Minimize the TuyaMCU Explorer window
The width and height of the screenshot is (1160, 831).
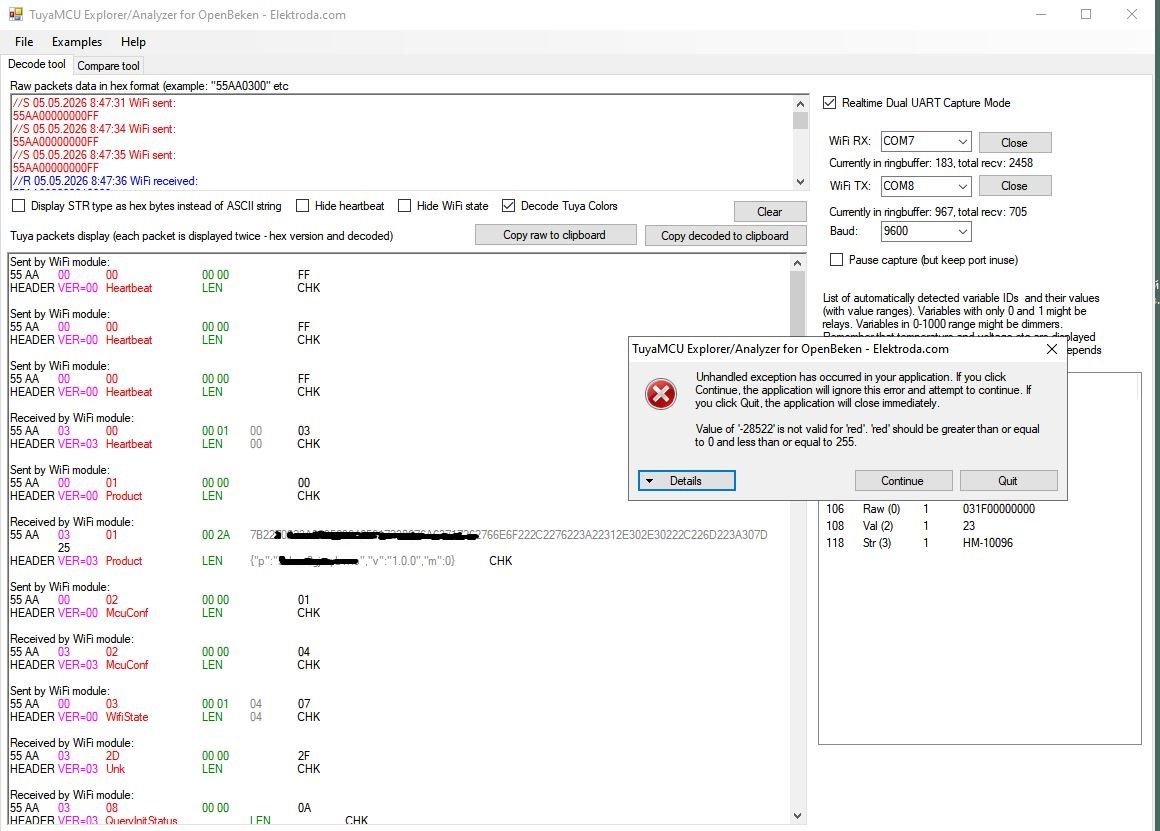click(x=1040, y=14)
